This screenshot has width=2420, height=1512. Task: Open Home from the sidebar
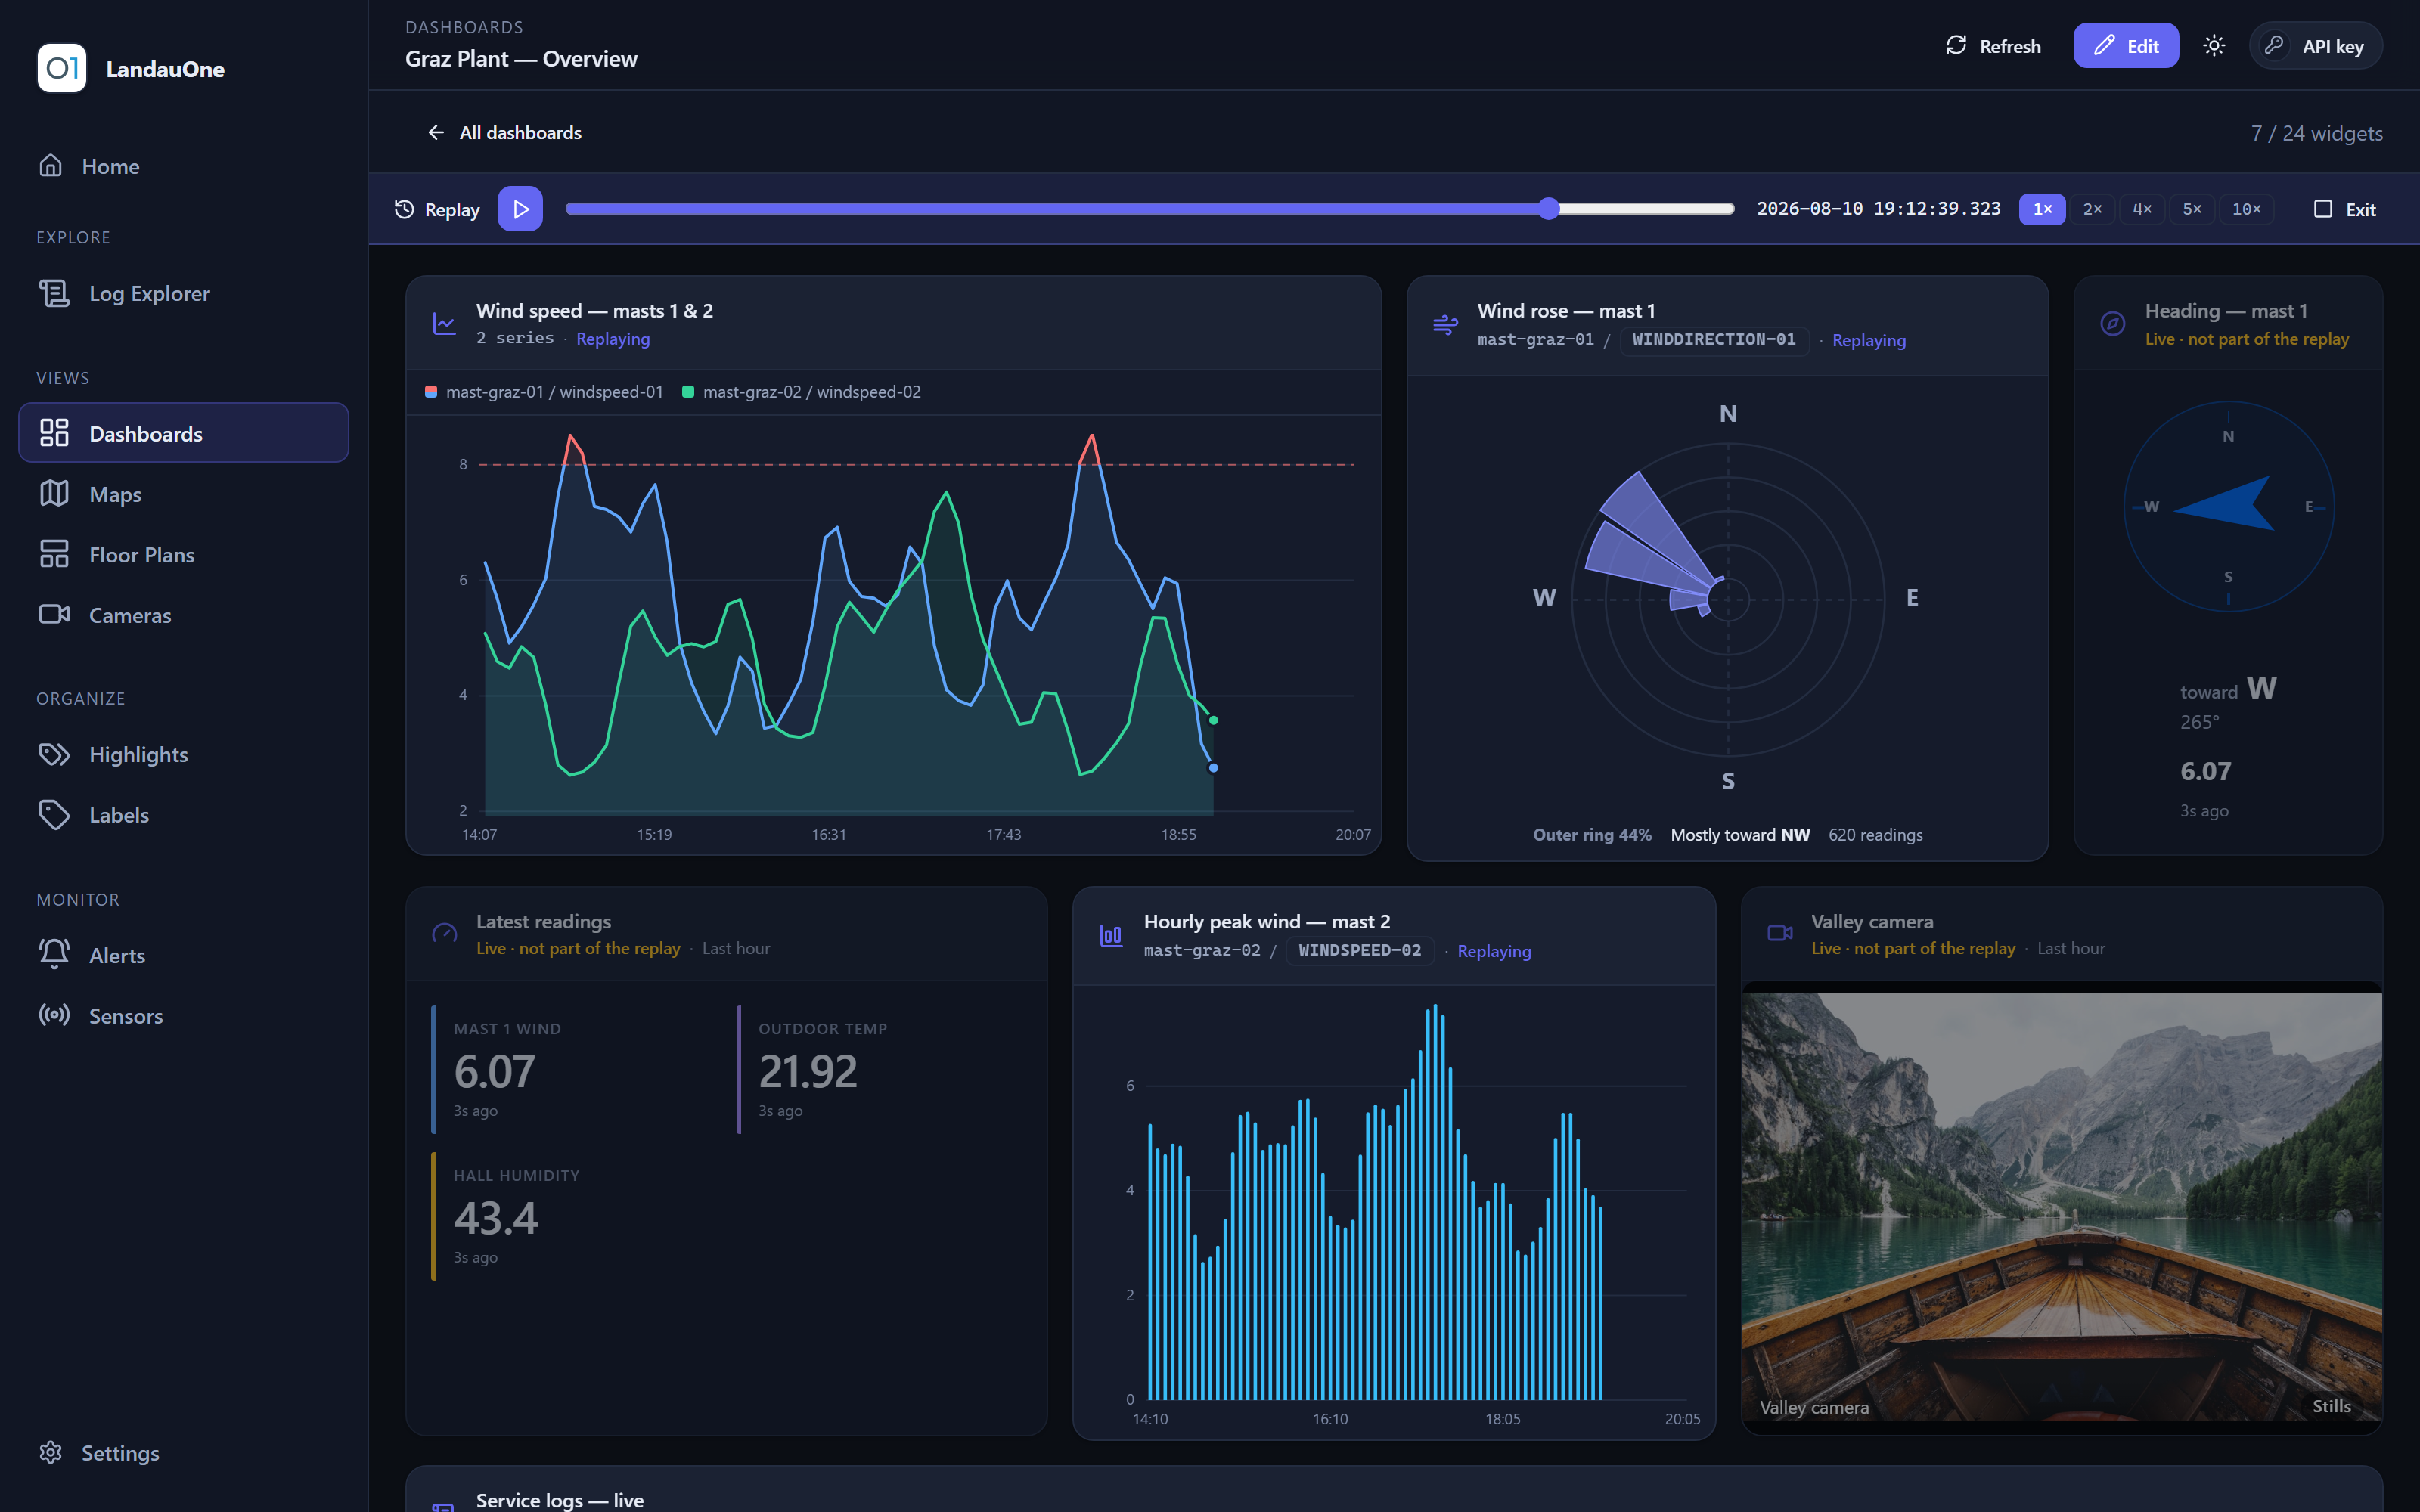(x=184, y=166)
